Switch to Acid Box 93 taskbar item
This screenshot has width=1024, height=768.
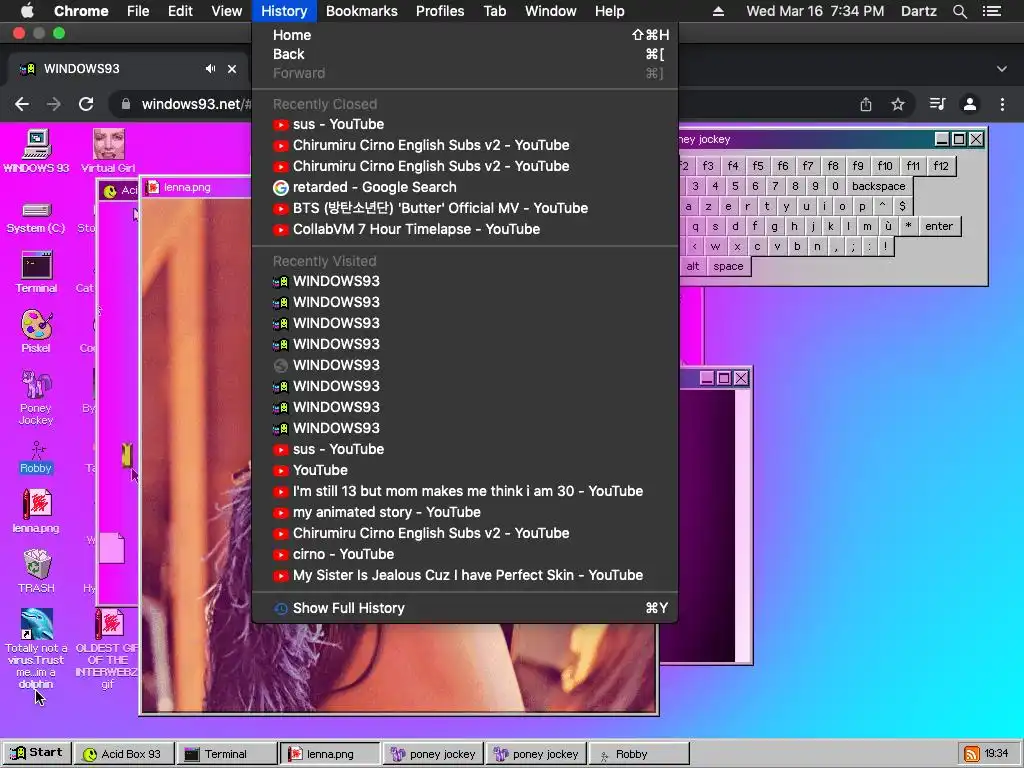[x=124, y=754]
